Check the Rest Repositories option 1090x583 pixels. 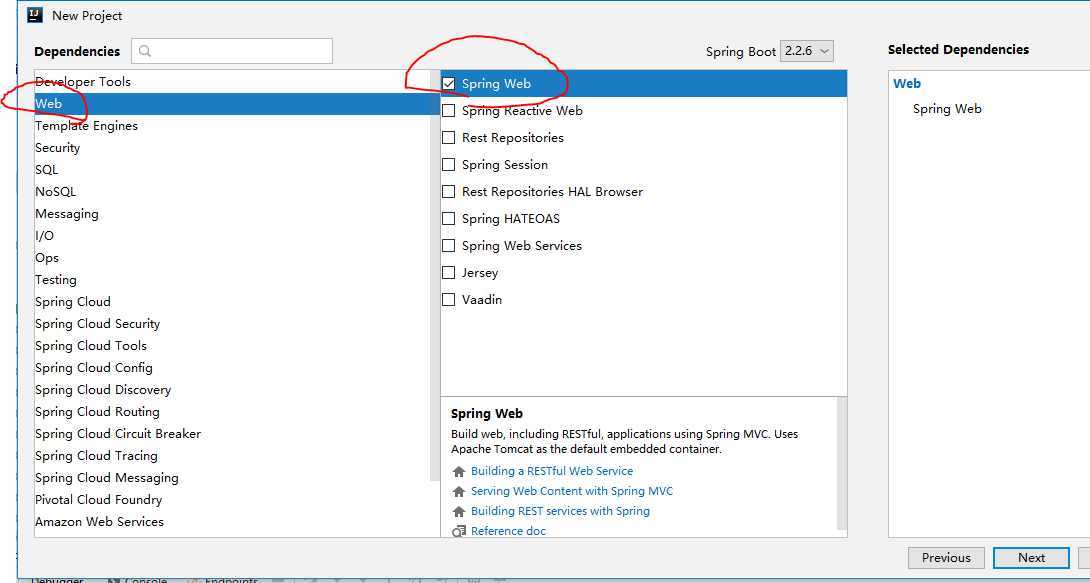[x=449, y=138]
